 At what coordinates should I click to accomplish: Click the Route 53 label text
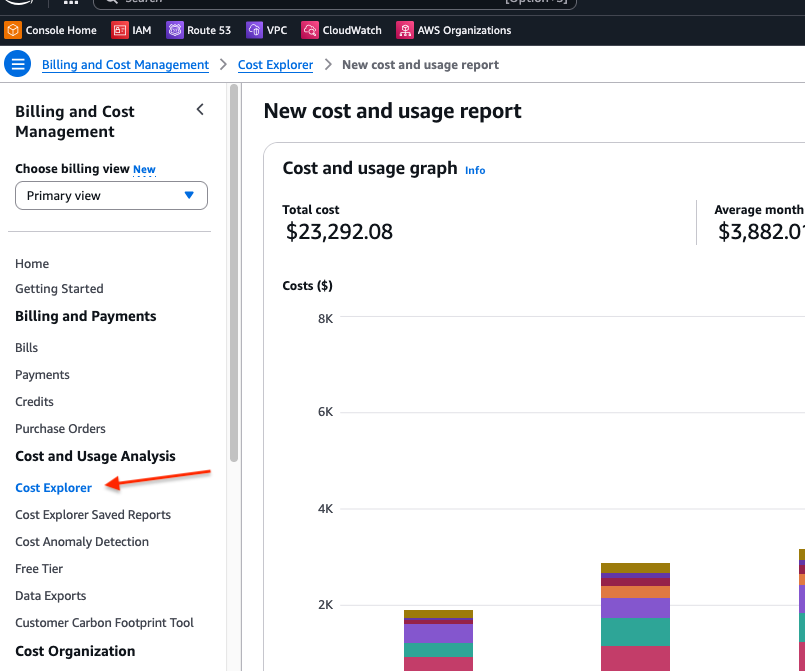209,30
